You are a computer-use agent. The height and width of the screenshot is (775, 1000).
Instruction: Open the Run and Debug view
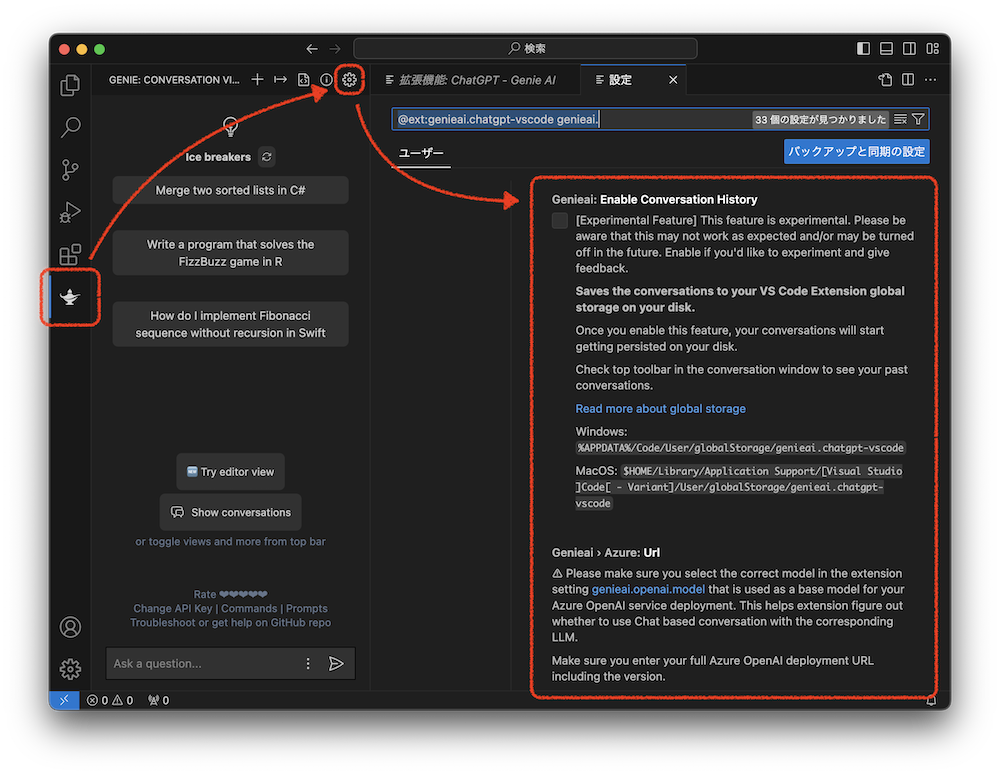pyautogui.click(x=70, y=212)
